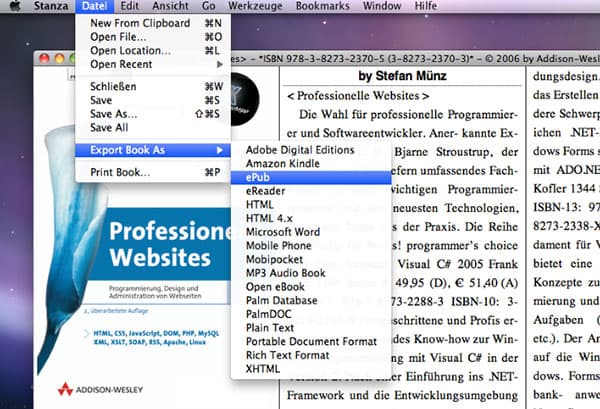Image resolution: width=600 pixels, height=409 pixels.
Task: Export as MP3 Audio Book
Action: point(311,273)
